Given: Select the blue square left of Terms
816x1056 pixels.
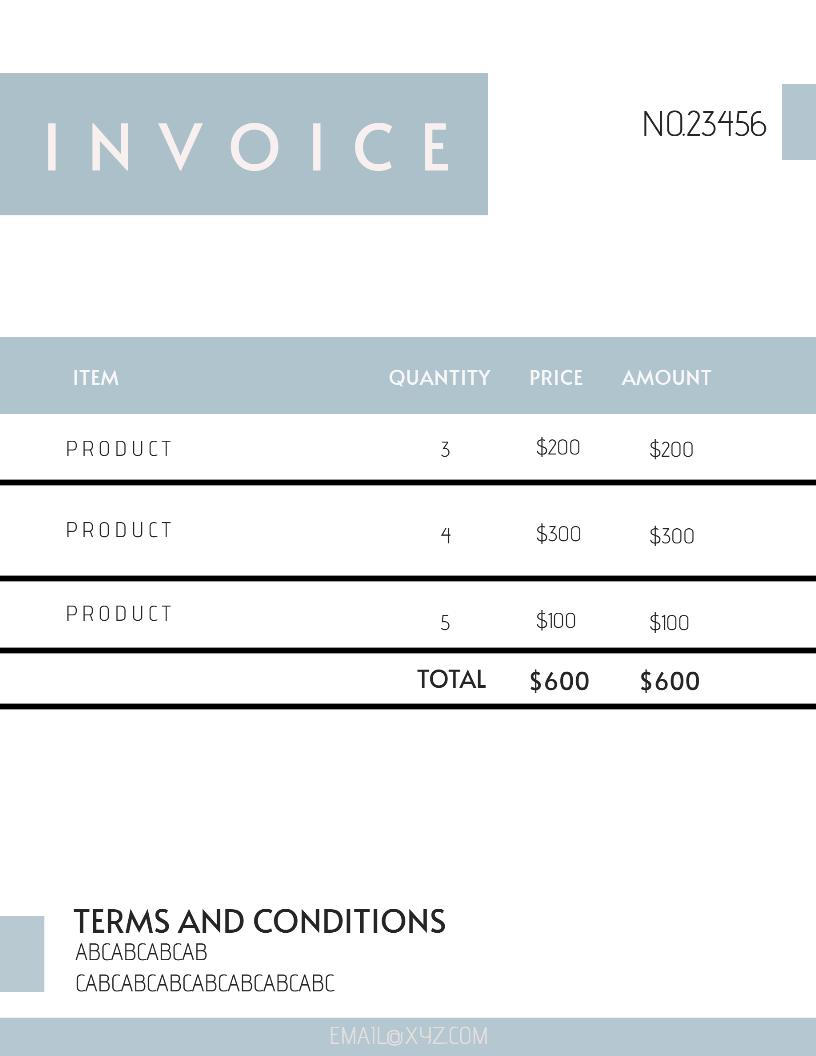Looking at the screenshot, I should click(22, 953).
